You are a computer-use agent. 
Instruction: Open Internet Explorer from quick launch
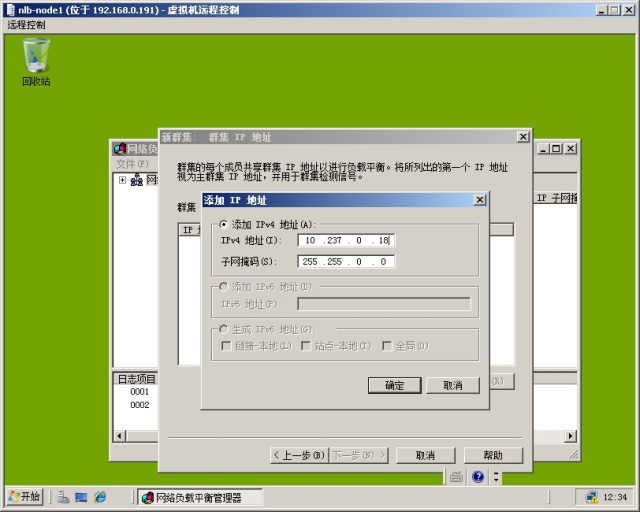(x=100, y=497)
